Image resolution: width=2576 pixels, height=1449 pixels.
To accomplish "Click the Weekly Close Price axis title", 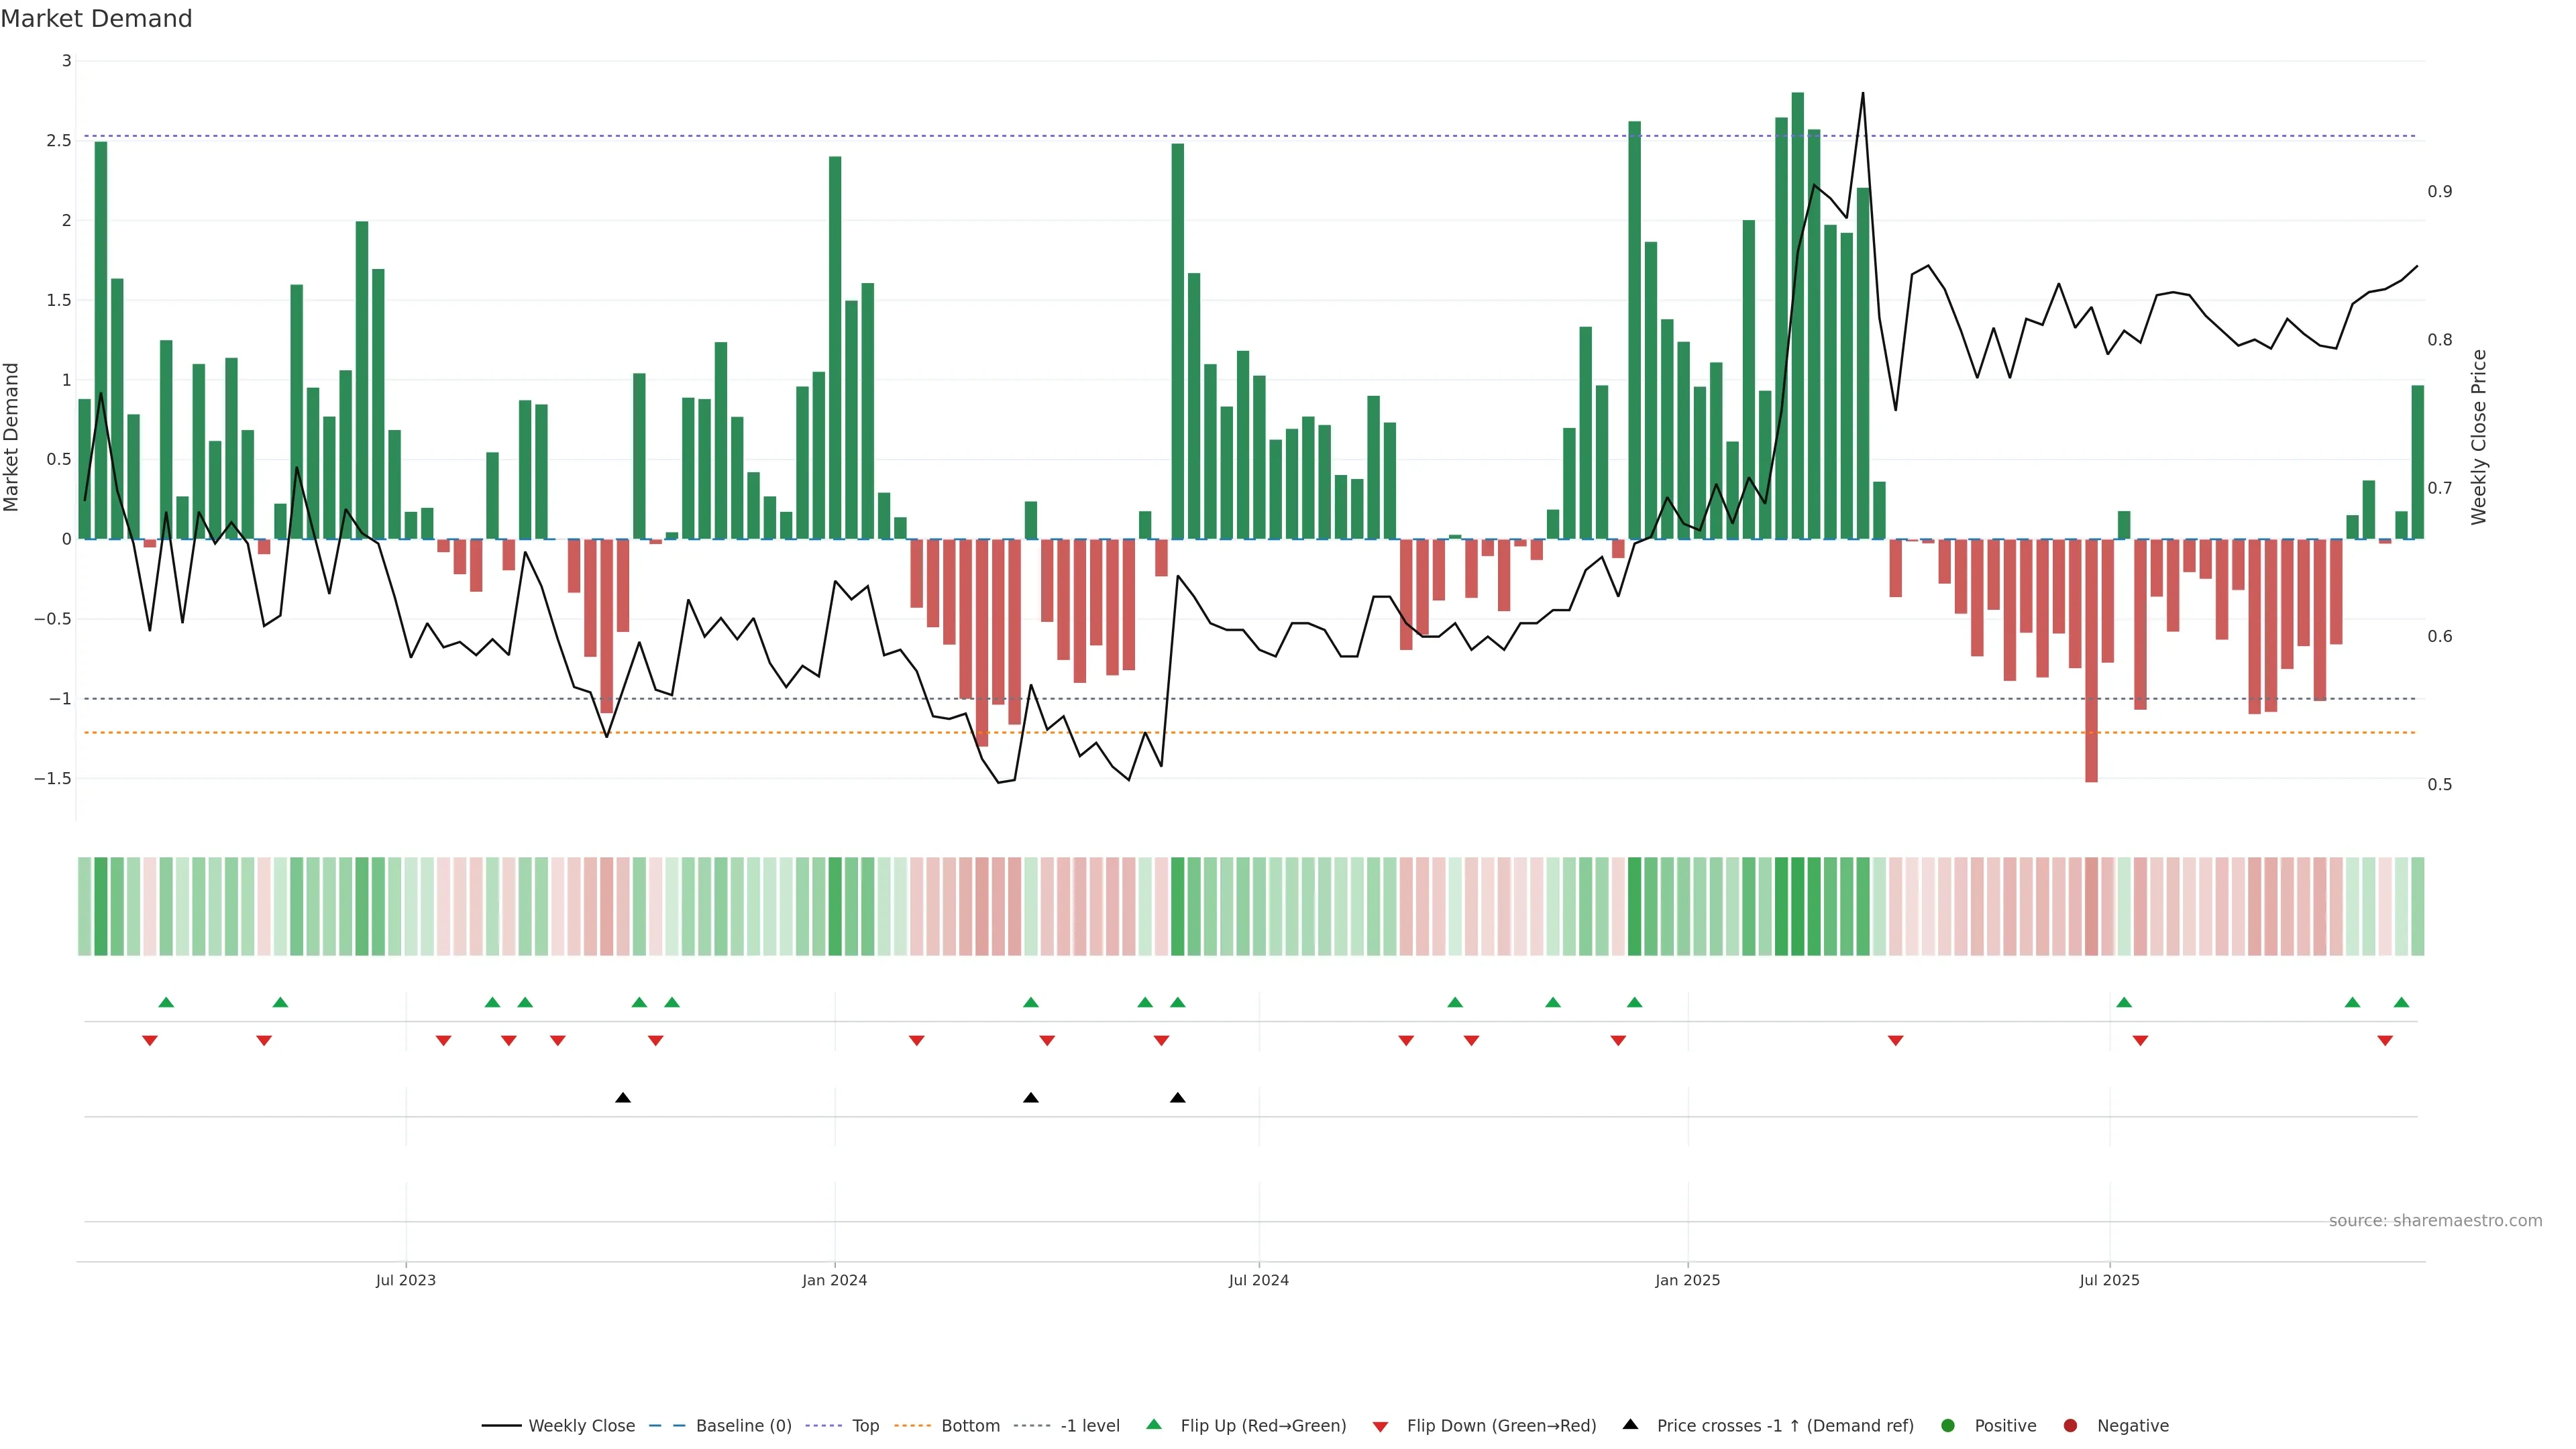I will [x=2478, y=437].
